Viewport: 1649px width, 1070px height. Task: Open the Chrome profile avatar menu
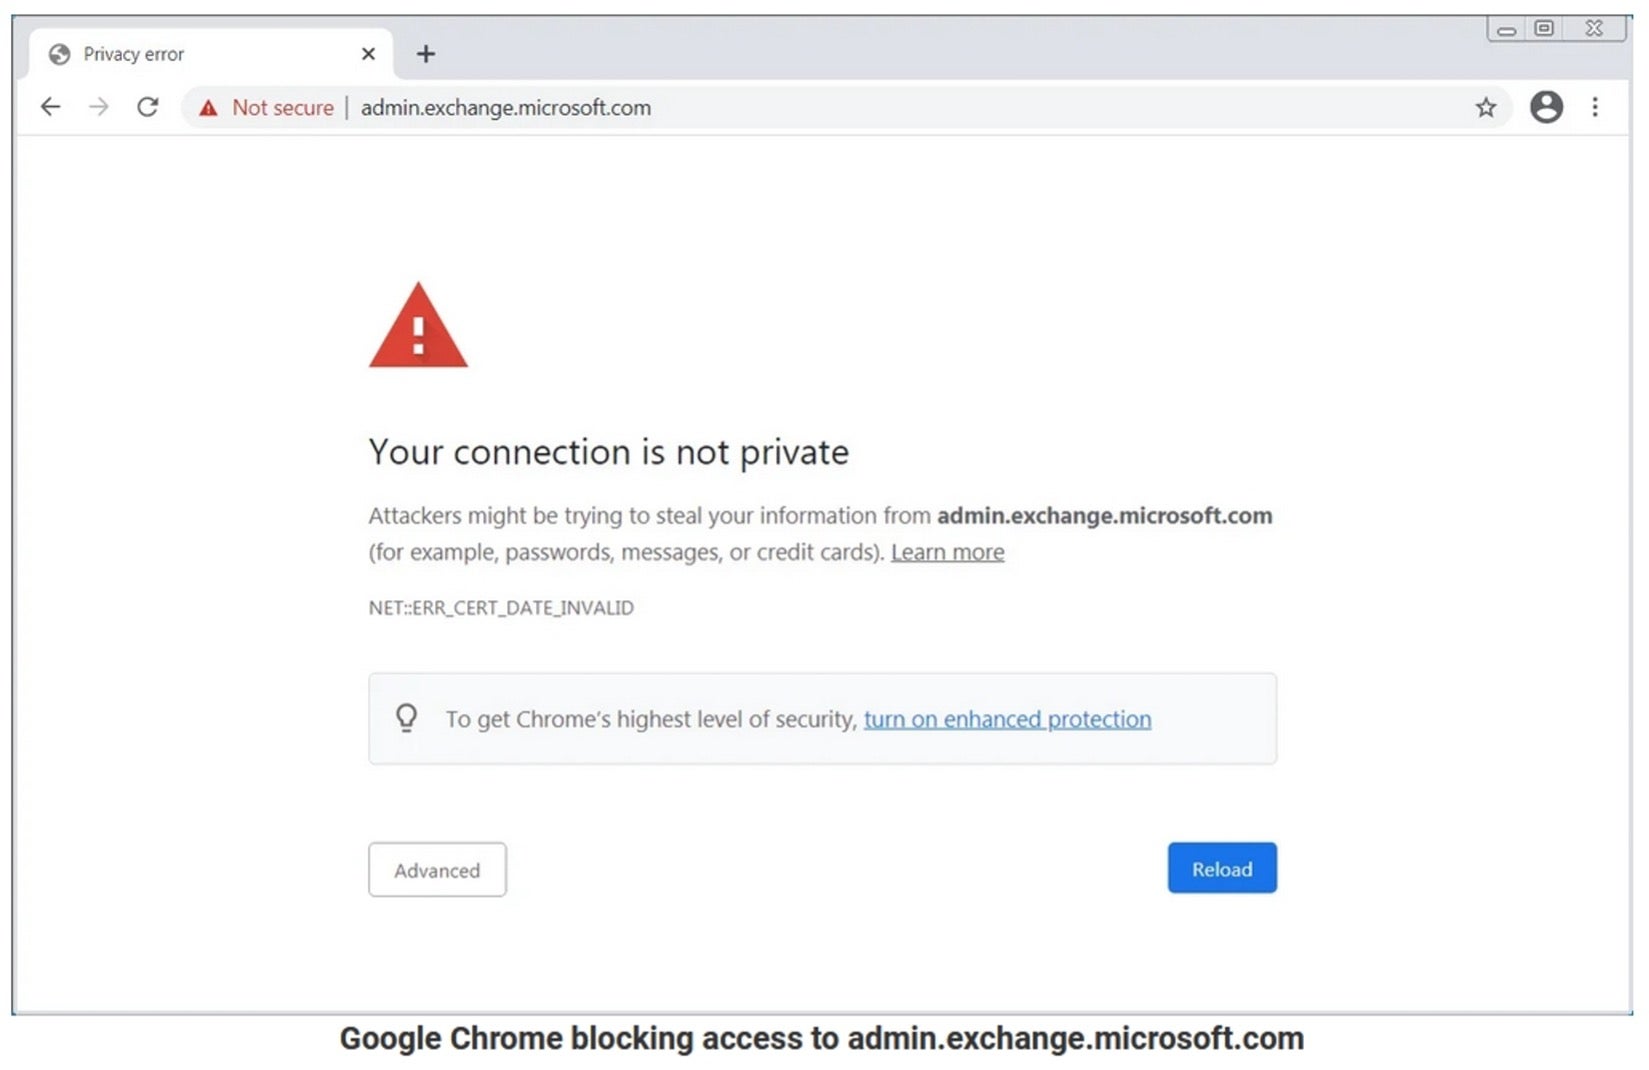click(1546, 107)
